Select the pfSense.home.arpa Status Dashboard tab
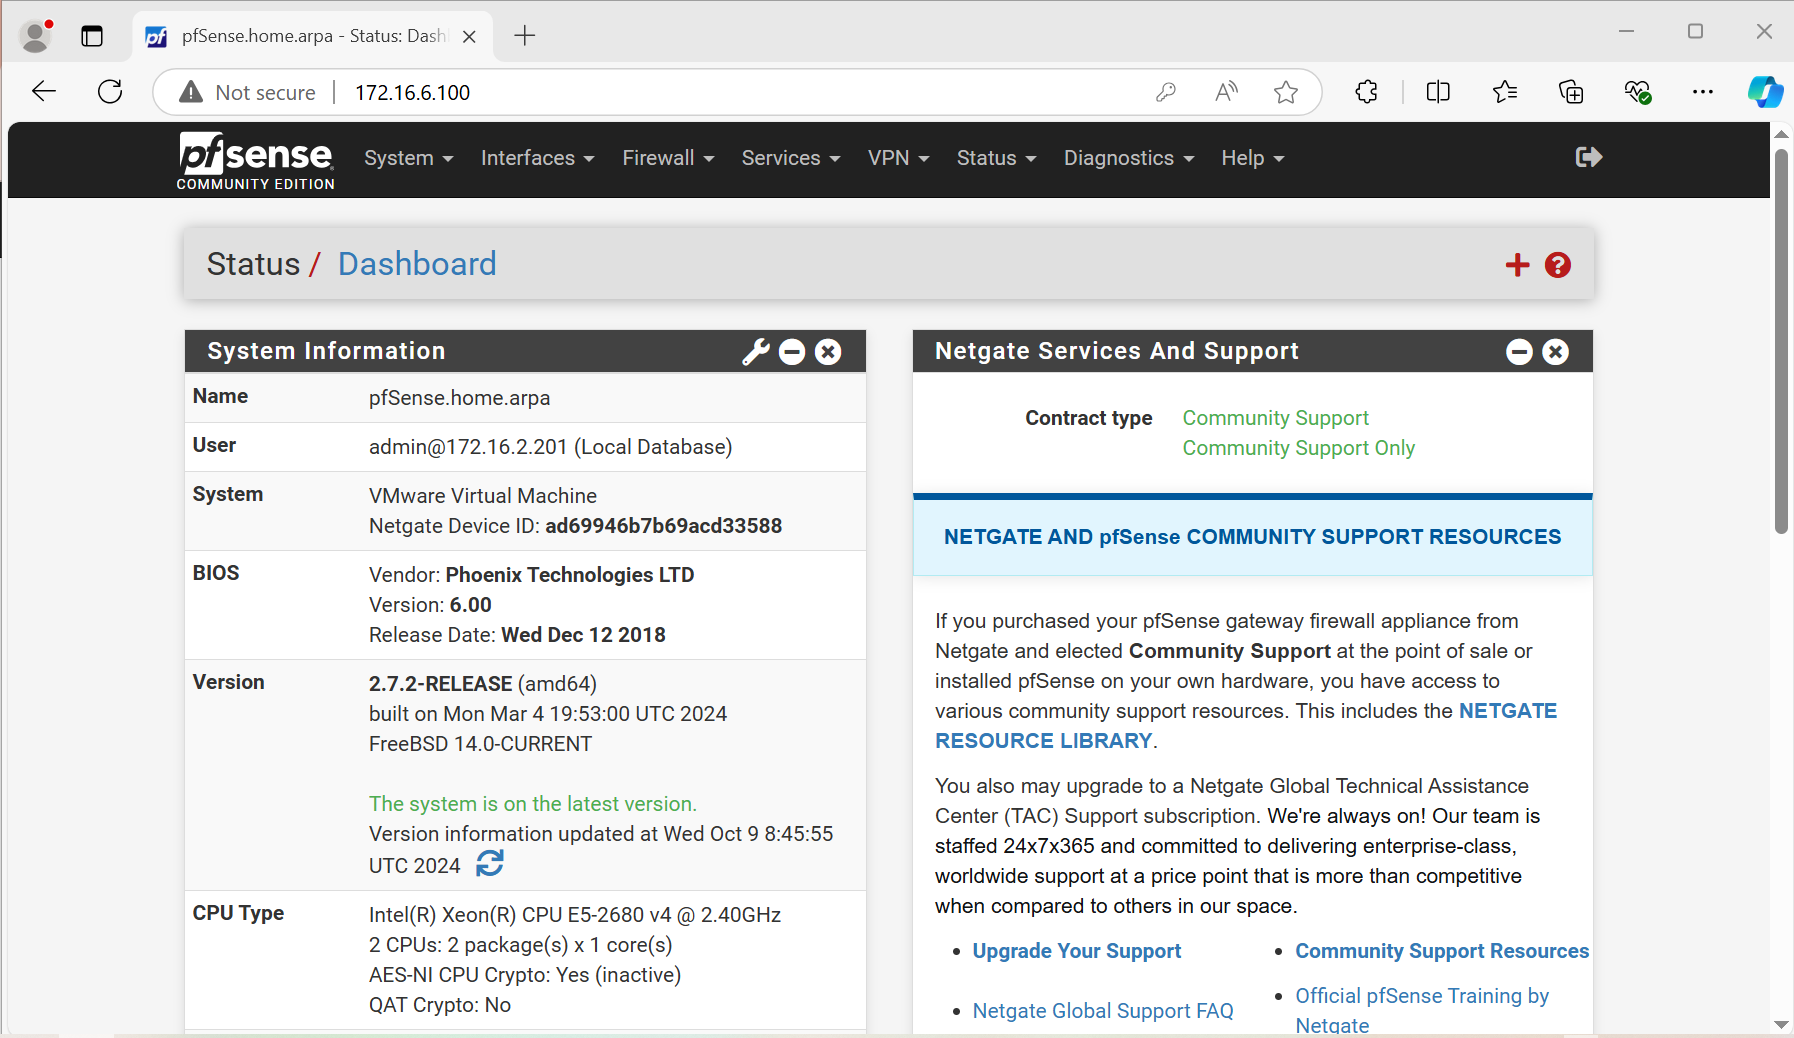Image resolution: width=1794 pixels, height=1038 pixels. tap(312, 36)
